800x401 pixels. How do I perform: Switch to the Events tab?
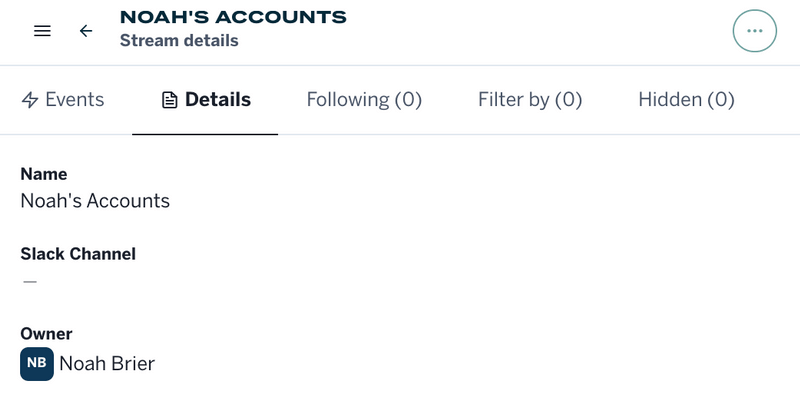74,100
